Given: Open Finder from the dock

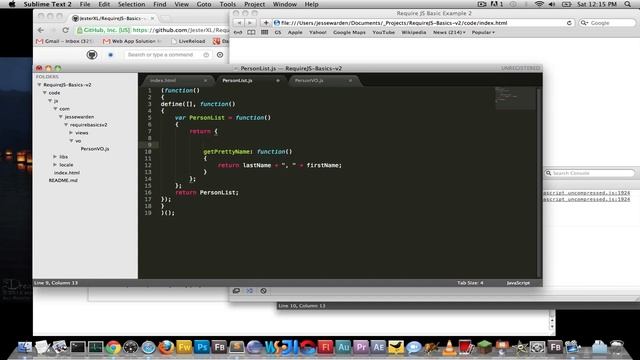Looking at the screenshot, I should tap(24, 347).
